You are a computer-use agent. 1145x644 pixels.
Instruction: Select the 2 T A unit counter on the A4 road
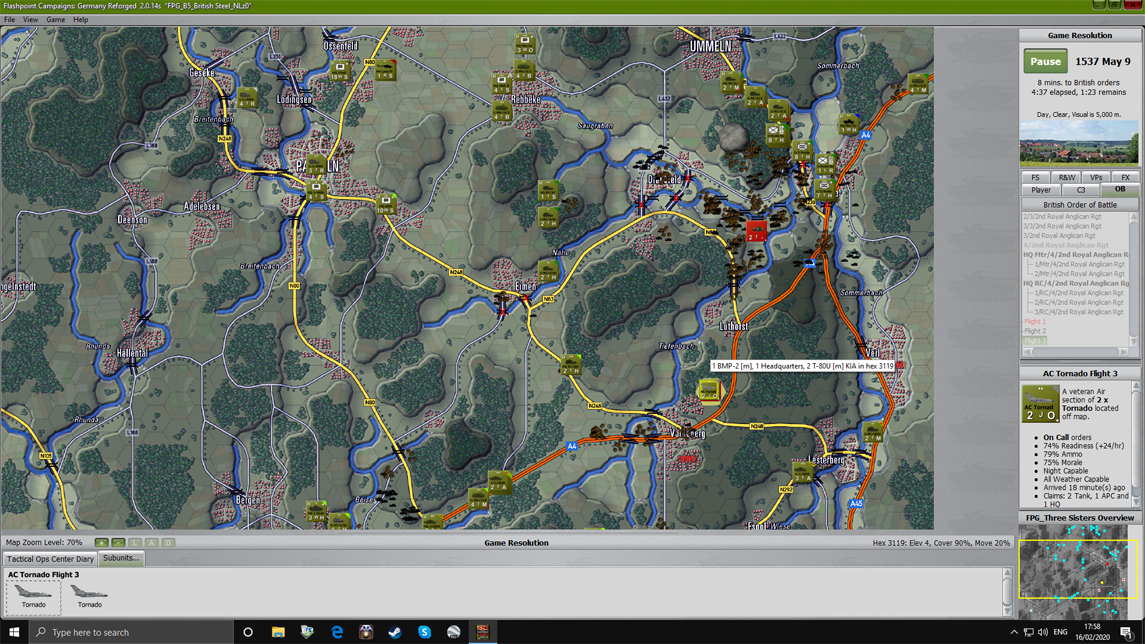coord(499,483)
